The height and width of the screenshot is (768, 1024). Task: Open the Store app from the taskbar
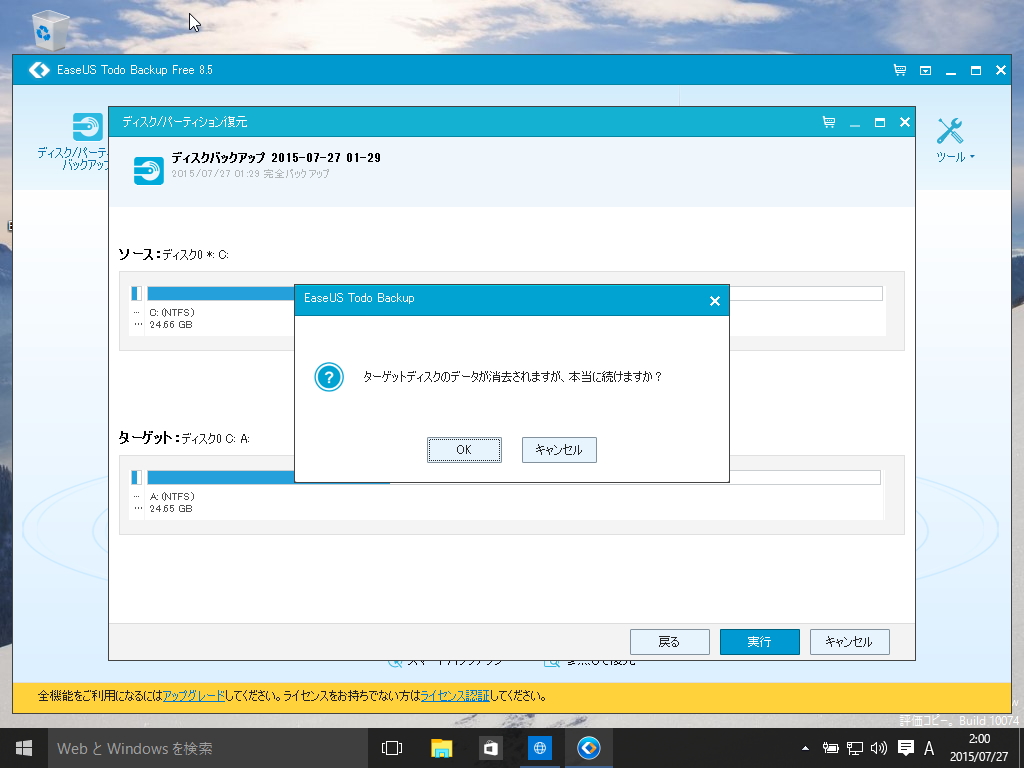click(490, 748)
